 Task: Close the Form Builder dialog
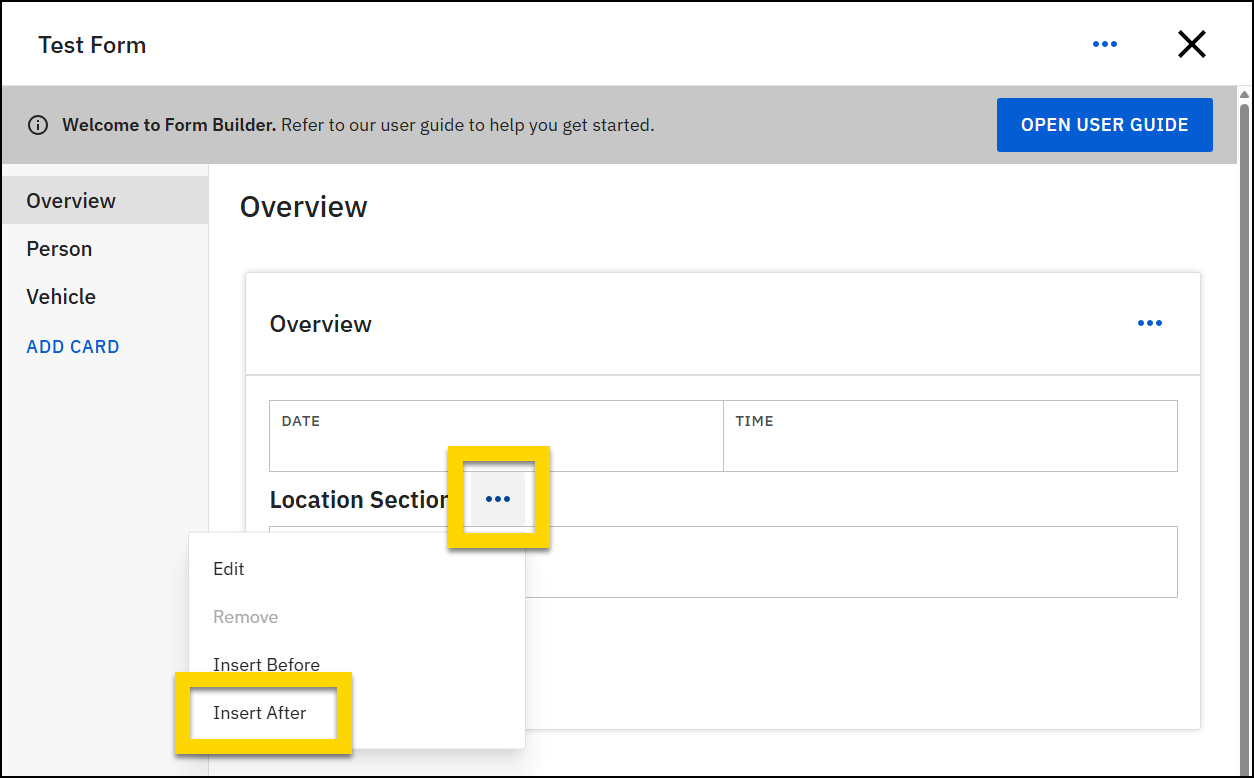coord(1192,44)
